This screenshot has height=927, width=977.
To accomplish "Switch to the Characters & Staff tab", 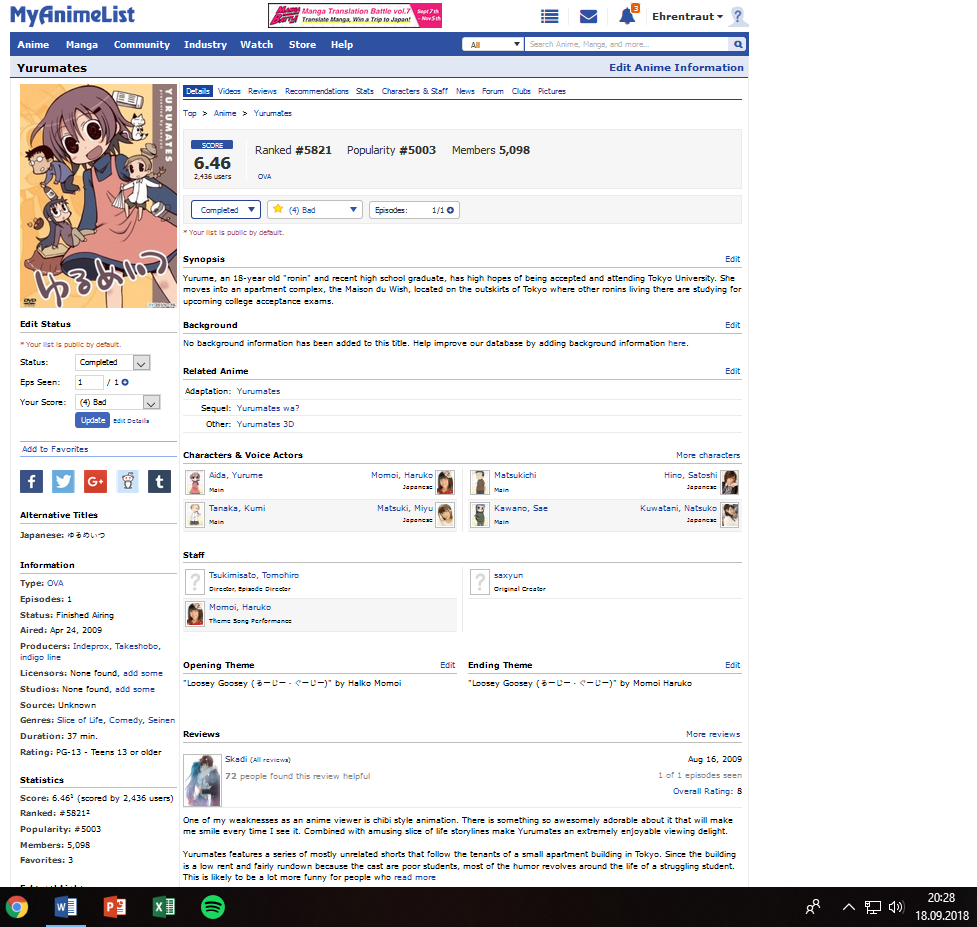I will pos(414,91).
